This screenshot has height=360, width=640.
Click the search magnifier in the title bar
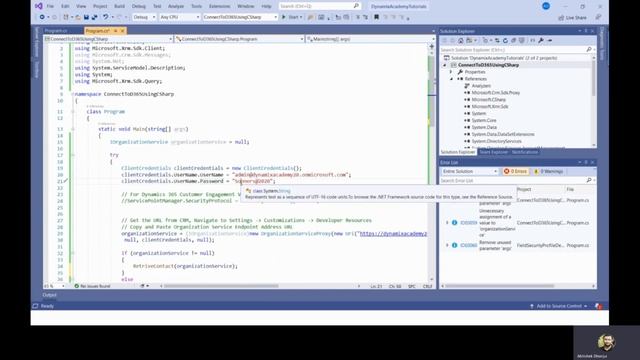[x=356, y=6]
